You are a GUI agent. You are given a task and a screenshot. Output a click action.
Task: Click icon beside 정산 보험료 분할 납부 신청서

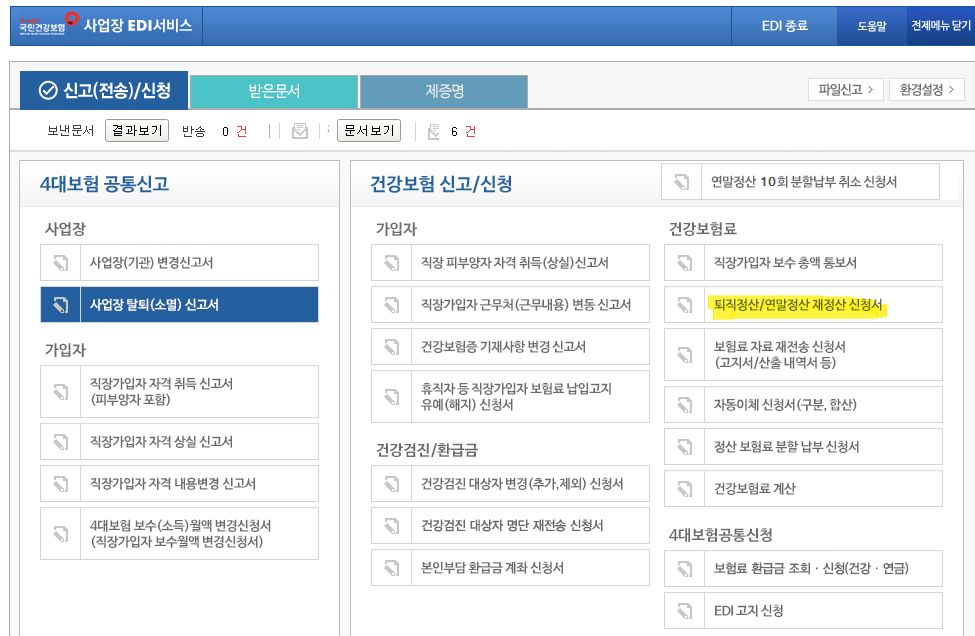tap(685, 446)
